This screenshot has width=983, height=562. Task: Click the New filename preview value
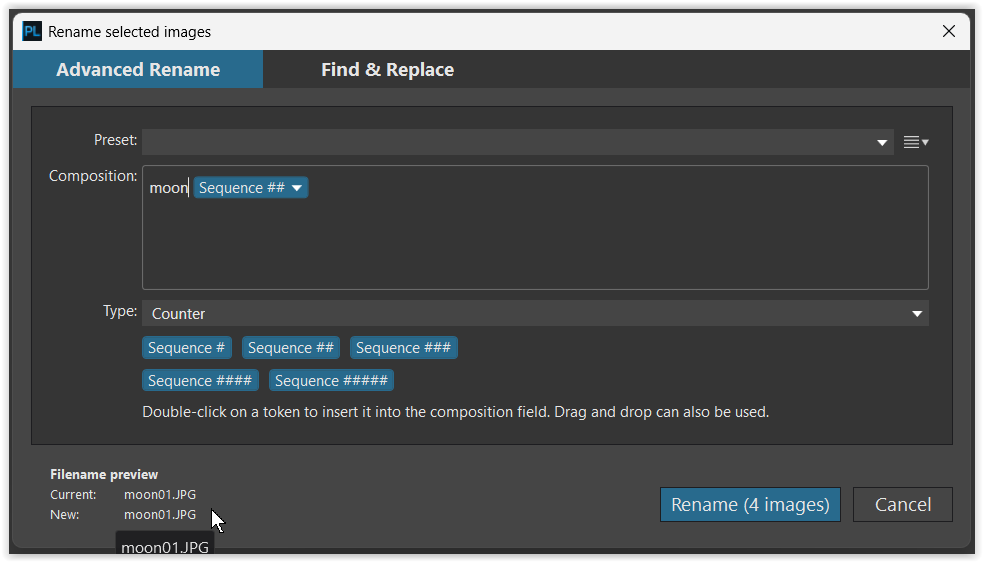(160, 515)
